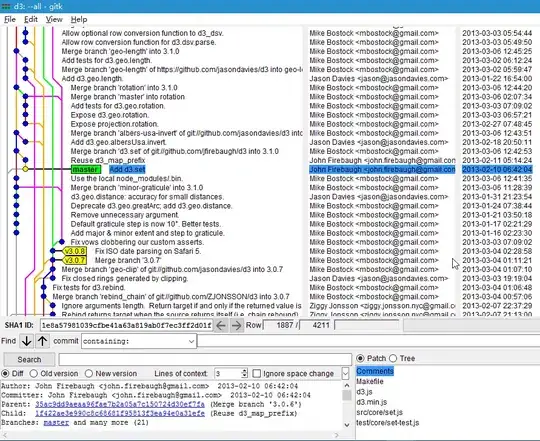Open the View menu
540x441 pixels.
click(x=54, y=20)
